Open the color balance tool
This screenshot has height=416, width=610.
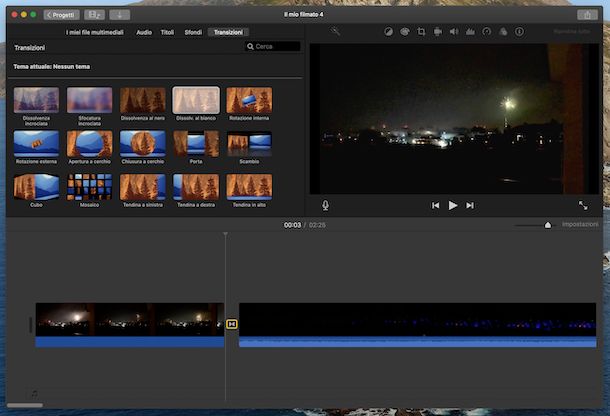tap(388, 32)
